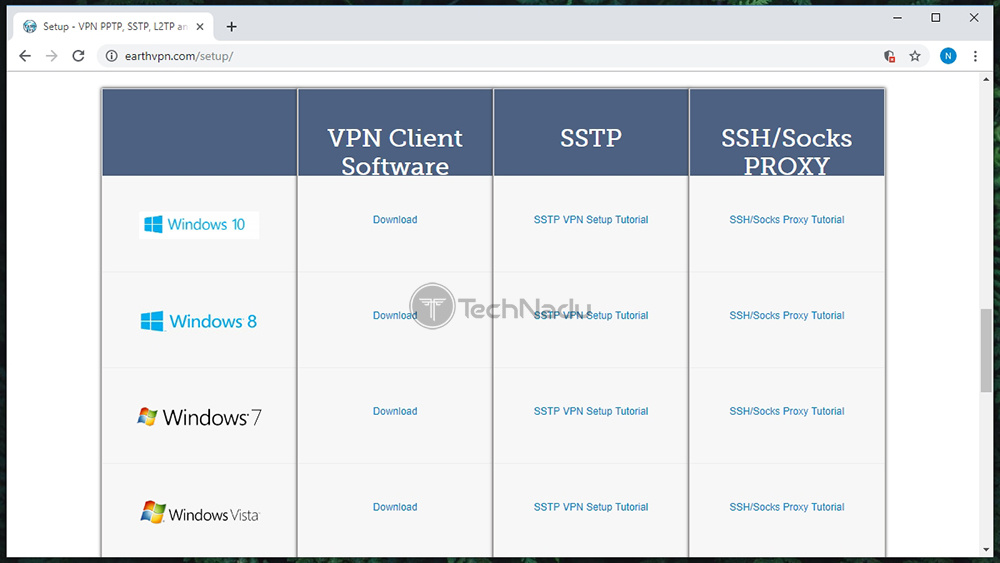View site information icon in address bar
Viewport: 1000px width, 563px height.
[112, 56]
